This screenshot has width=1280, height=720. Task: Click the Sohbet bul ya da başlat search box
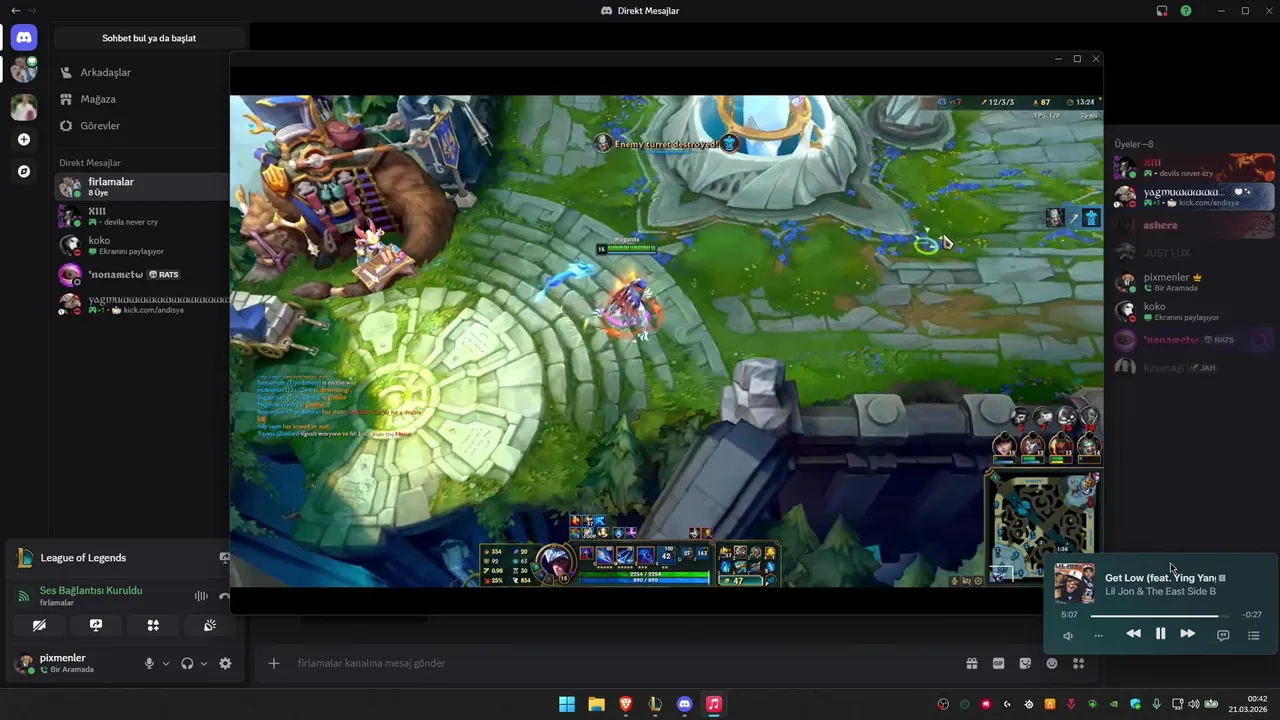[149, 38]
